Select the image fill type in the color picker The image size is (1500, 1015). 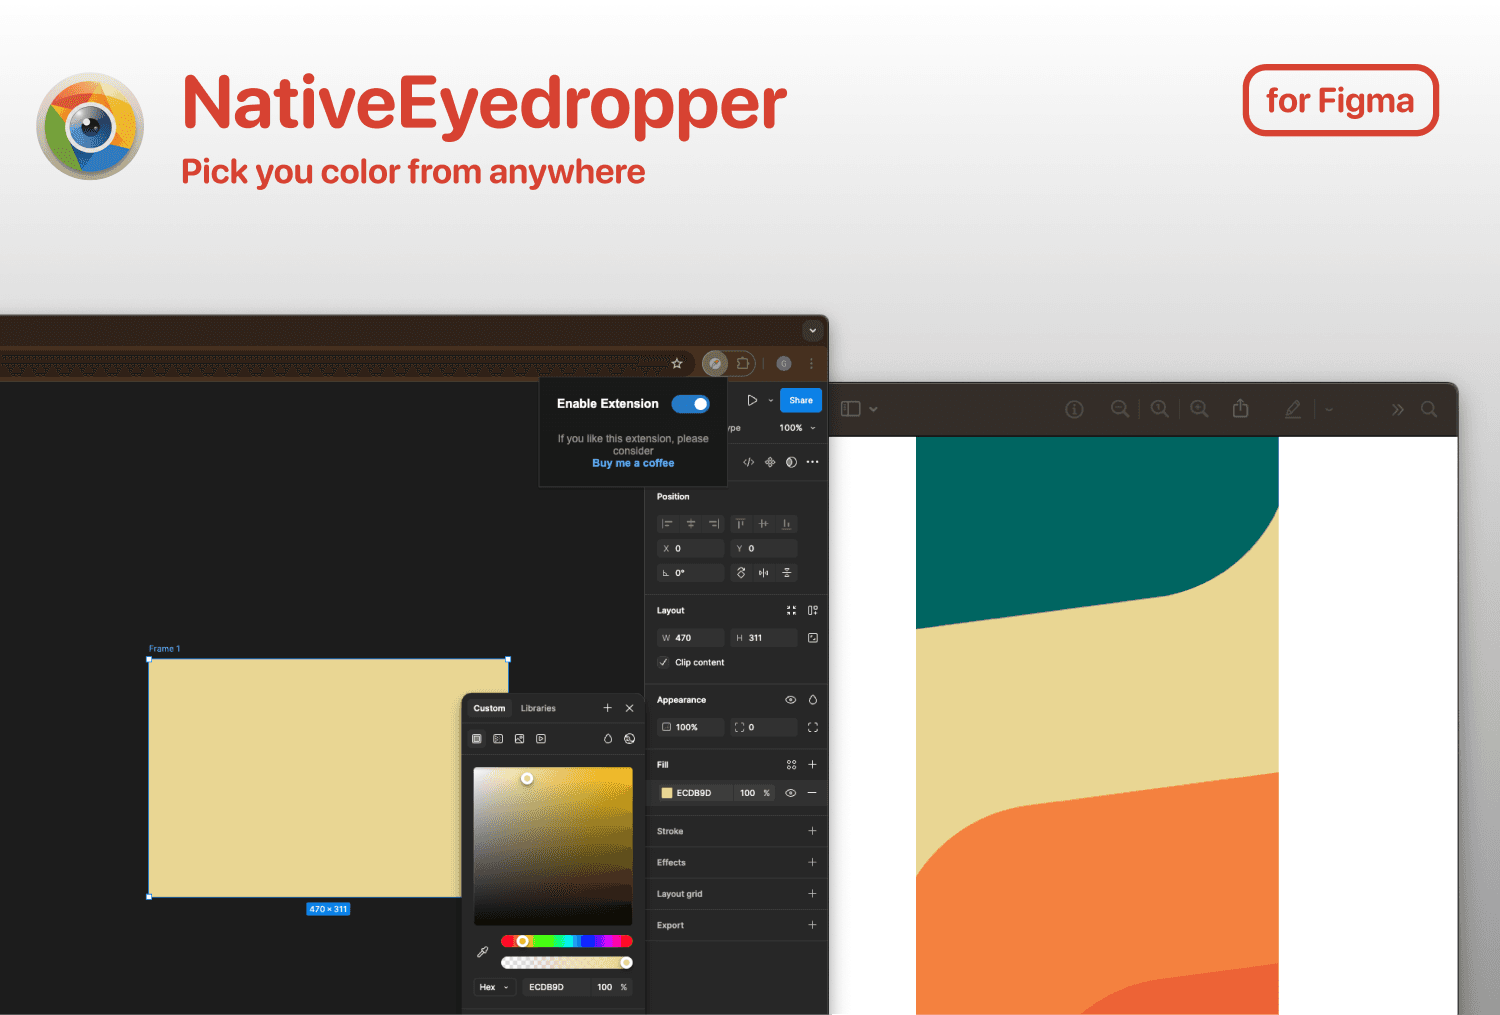(x=520, y=738)
